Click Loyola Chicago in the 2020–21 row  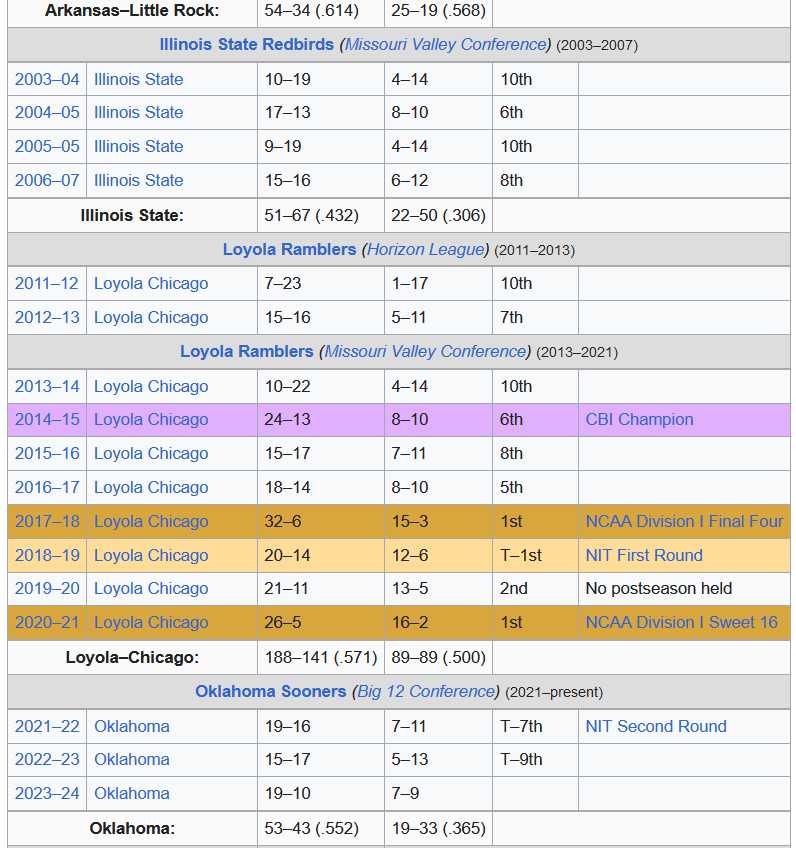pyautogui.click(x=151, y=623)
